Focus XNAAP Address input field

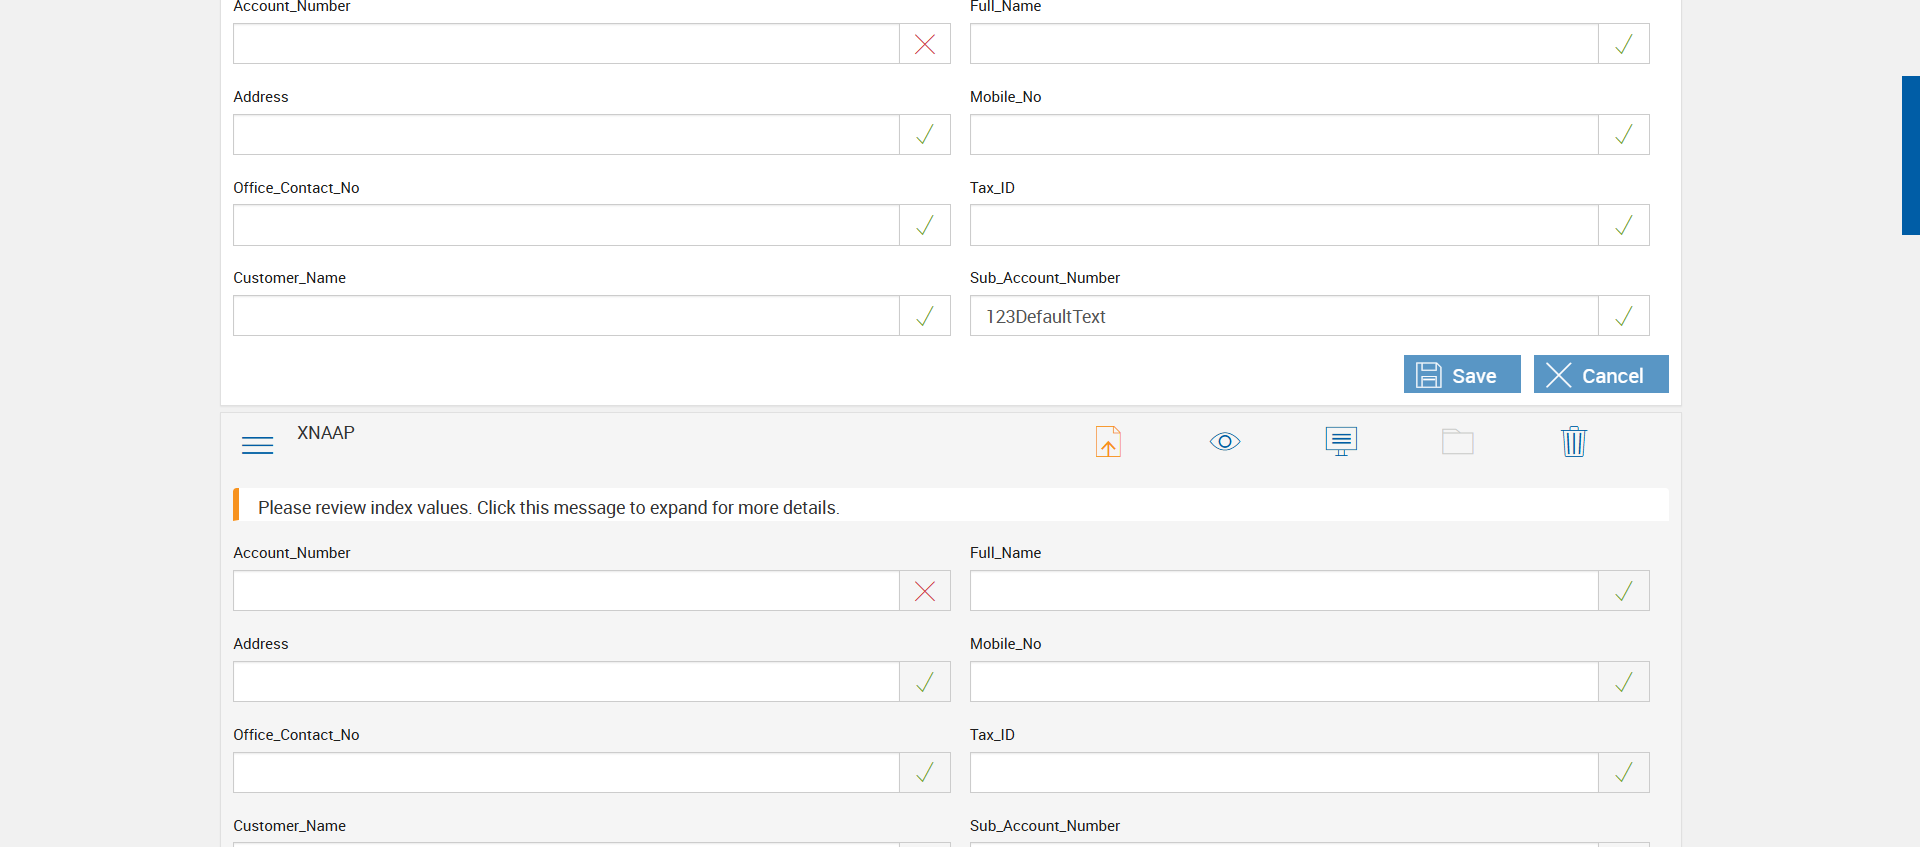[x=566, y=682]
